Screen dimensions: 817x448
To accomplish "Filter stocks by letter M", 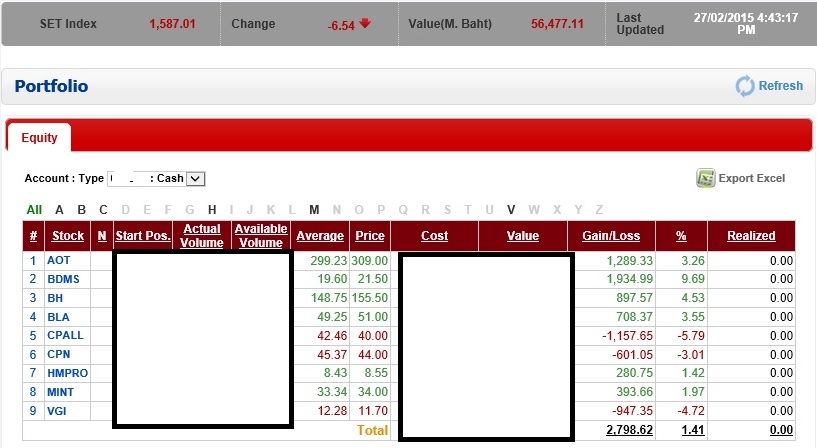I will pos(314,209).
